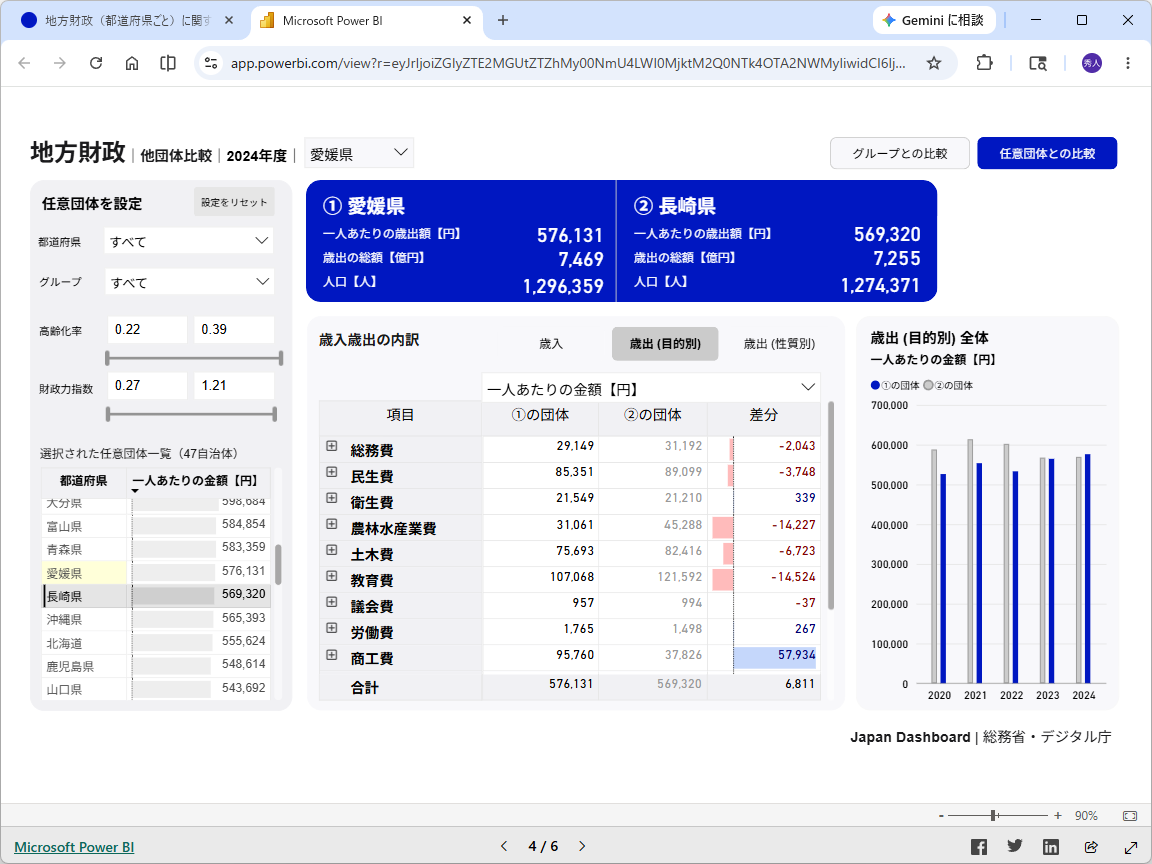
Task: Zoom in with the plus icon
Action: point(1058,816)
